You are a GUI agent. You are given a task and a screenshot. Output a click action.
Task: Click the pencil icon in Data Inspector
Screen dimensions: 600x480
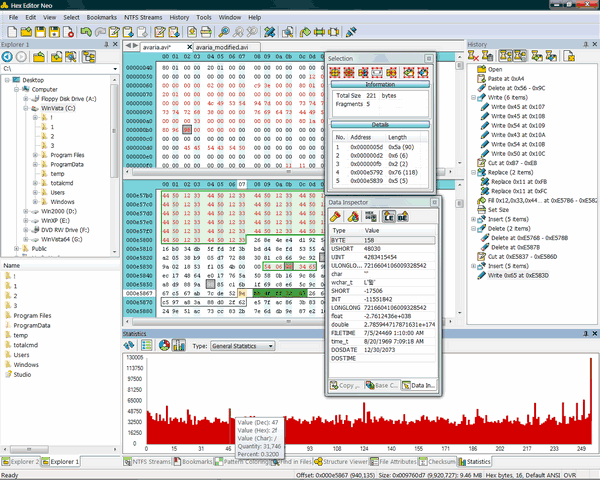click(x=336, y=216)
